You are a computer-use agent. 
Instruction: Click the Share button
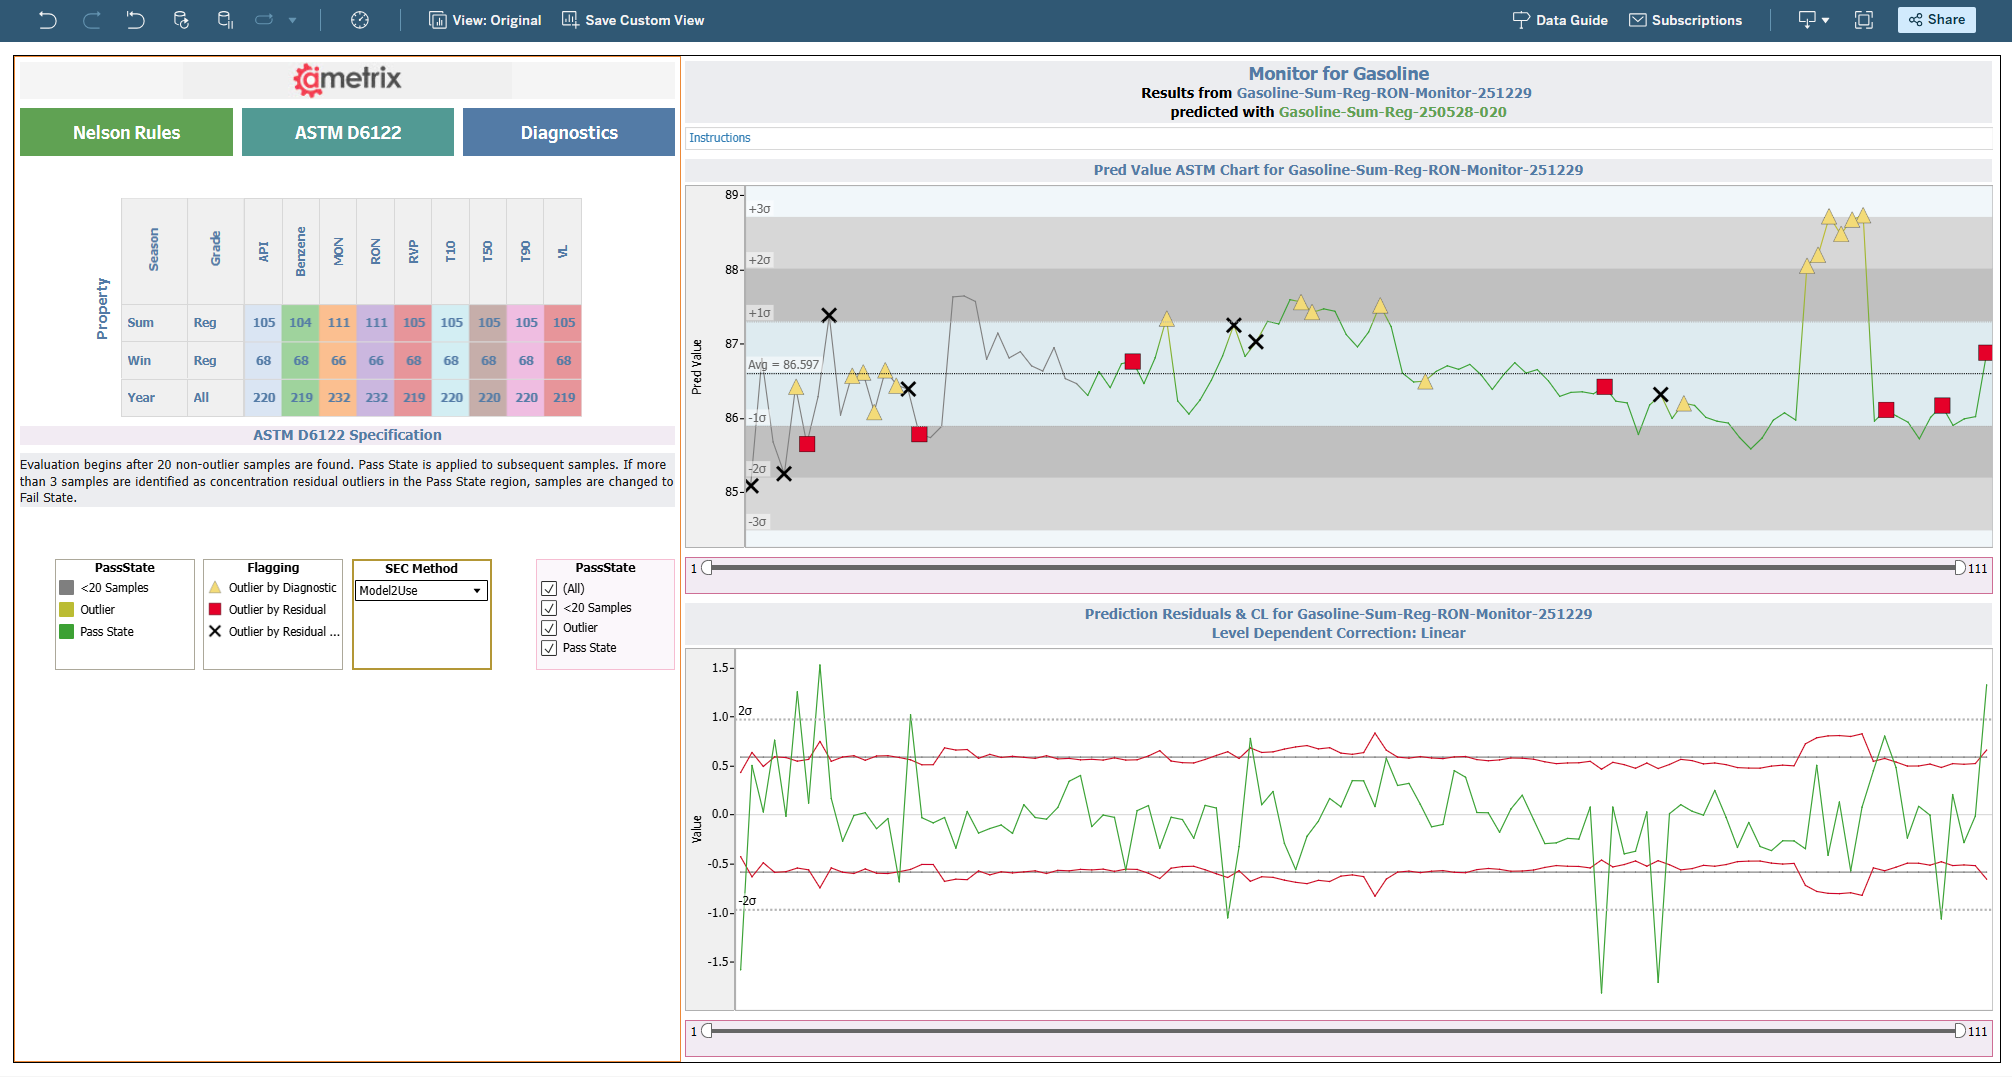[x=1936, y=20]
